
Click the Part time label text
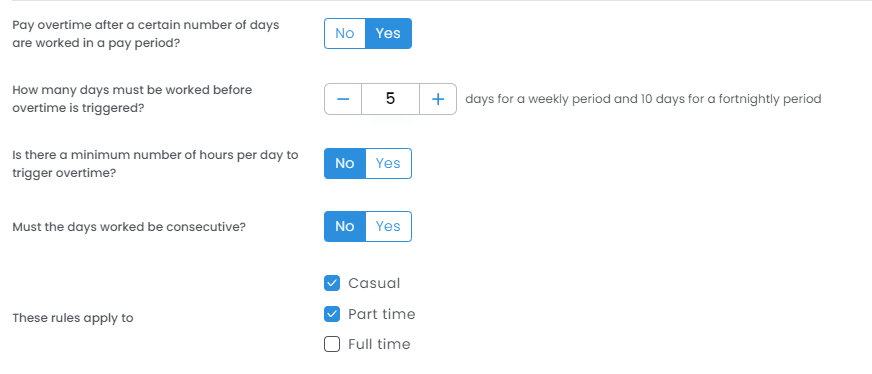click(x=382, y=315)
